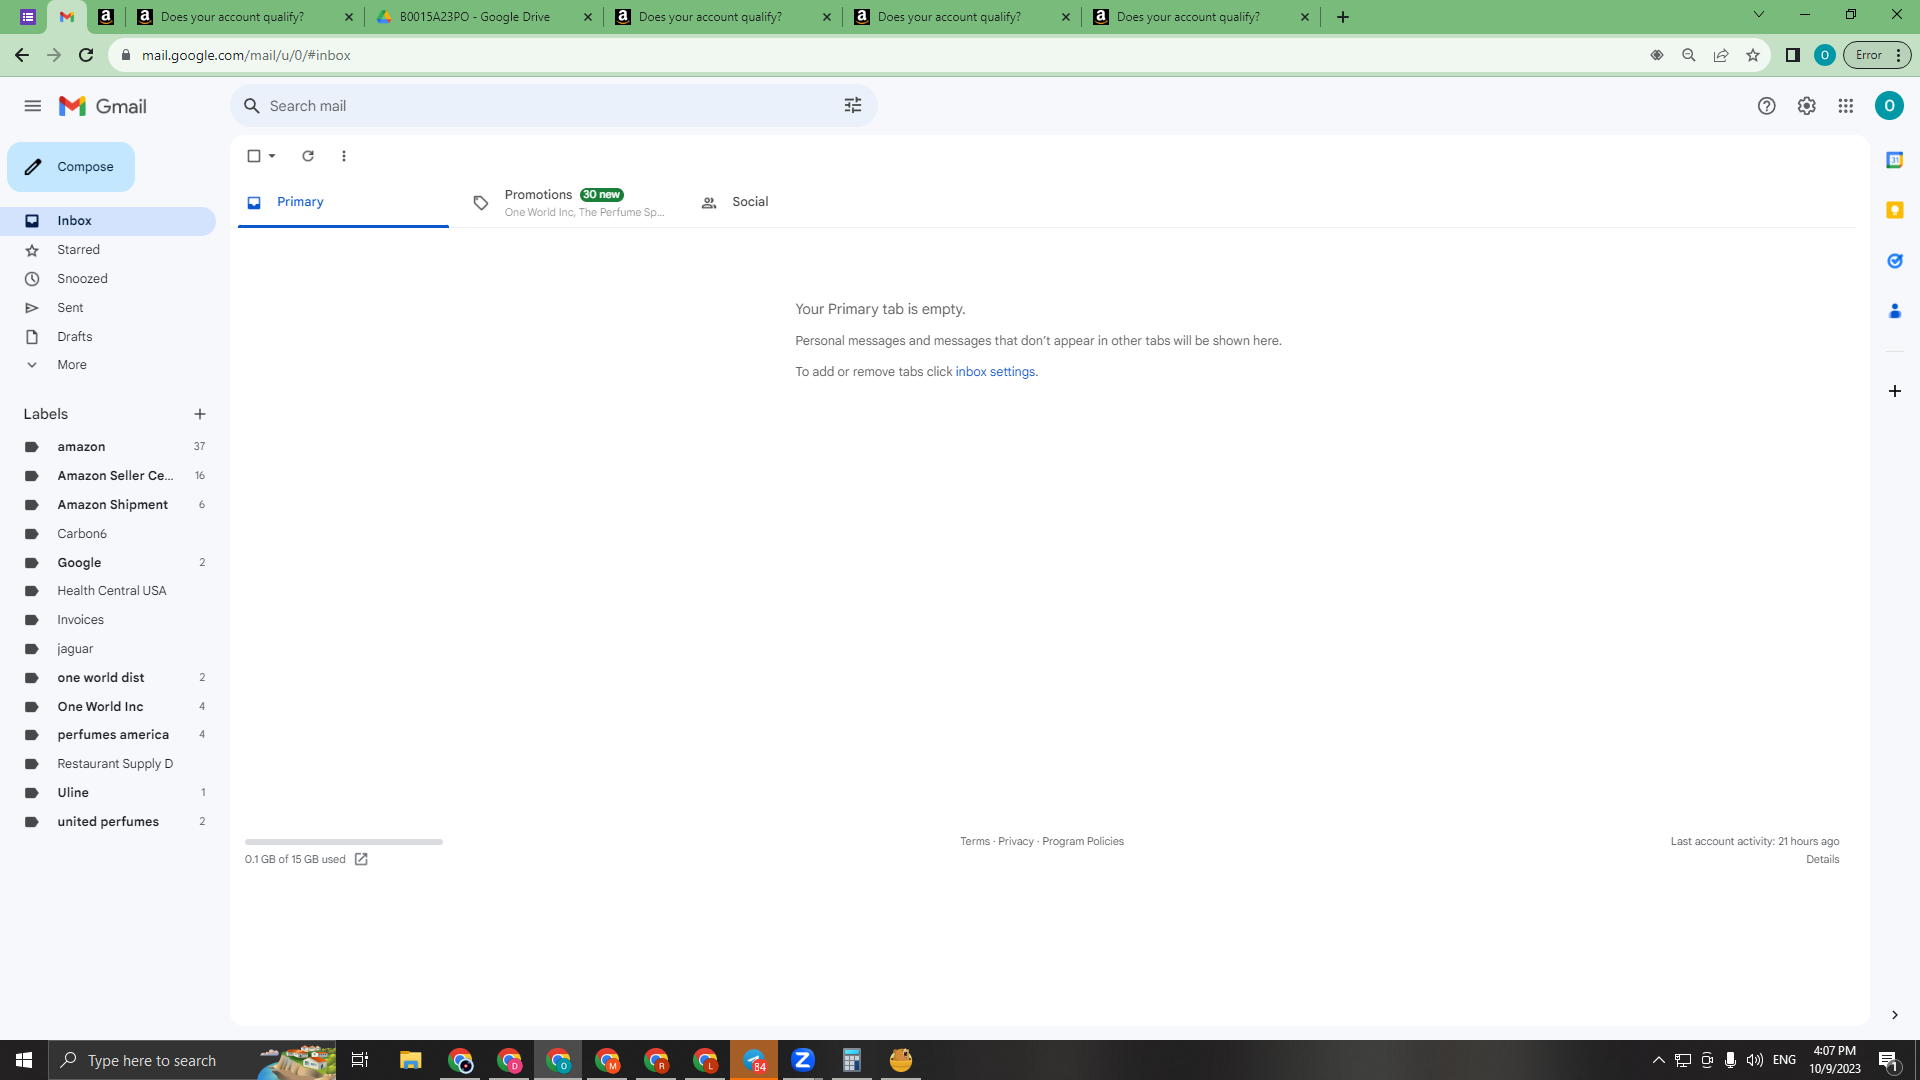Open the Gmail main menu hamburger
The width and height of the screenshot is (1920, 1080).
pos(33,106)
